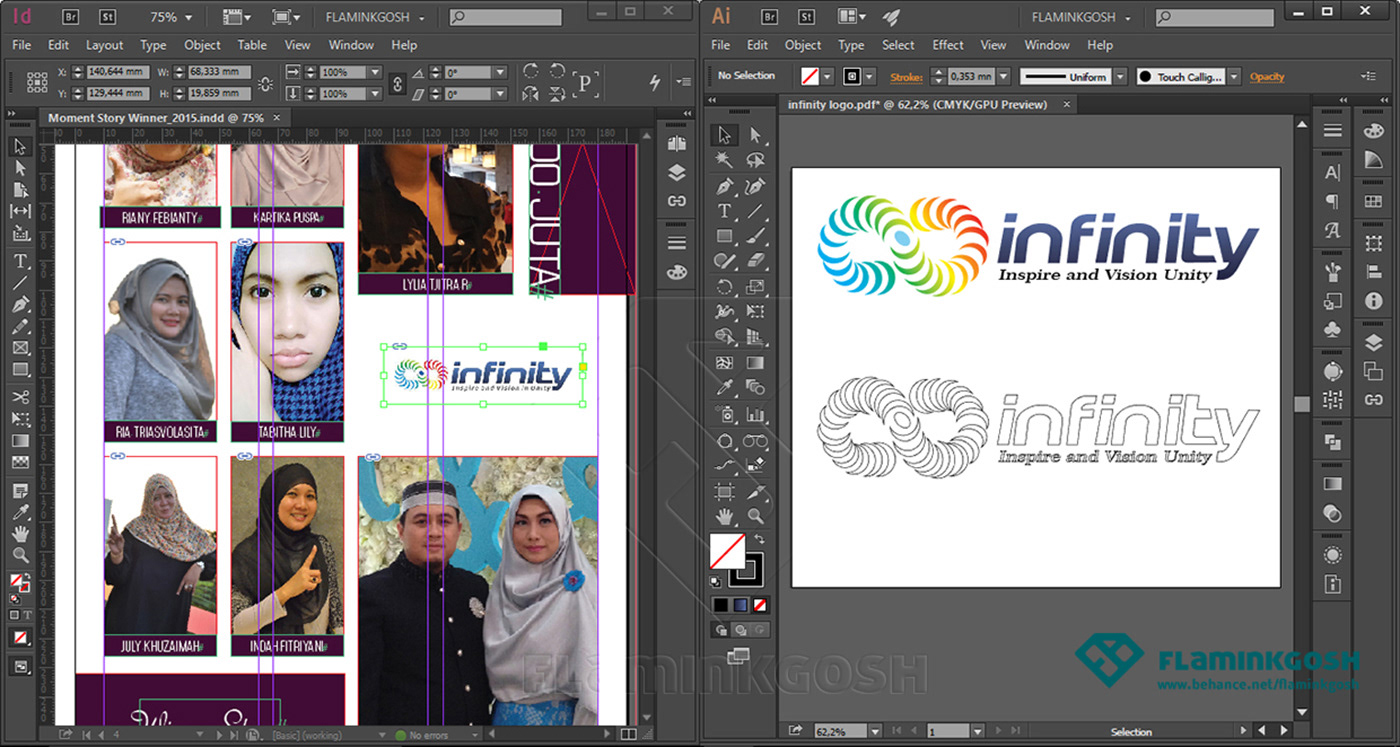Select the Zoom tool in Illustrator
The width and height of the screenshot is (1400, 747).
tap(755, 516)
